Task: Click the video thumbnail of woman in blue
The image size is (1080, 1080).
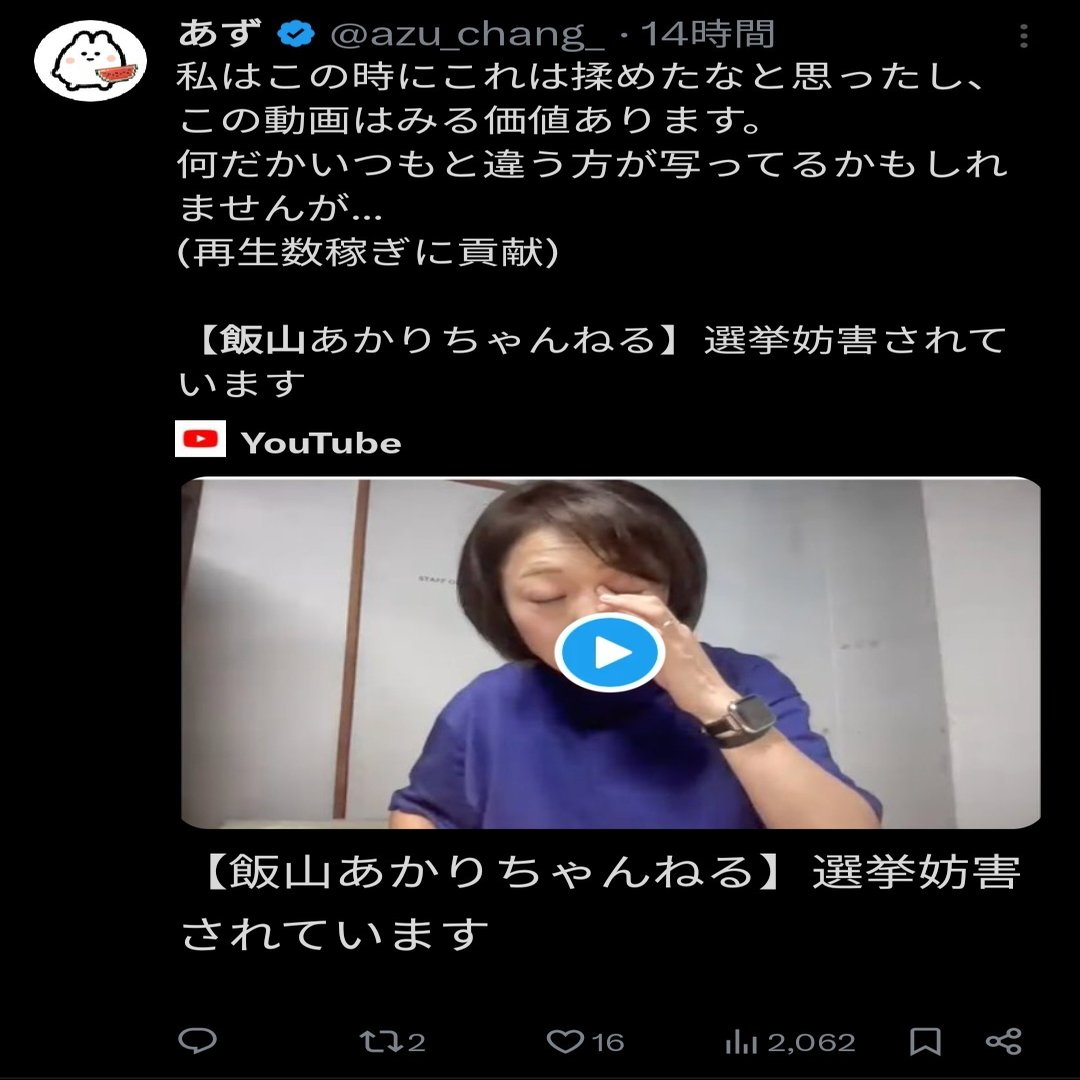Action: (610, 652)
